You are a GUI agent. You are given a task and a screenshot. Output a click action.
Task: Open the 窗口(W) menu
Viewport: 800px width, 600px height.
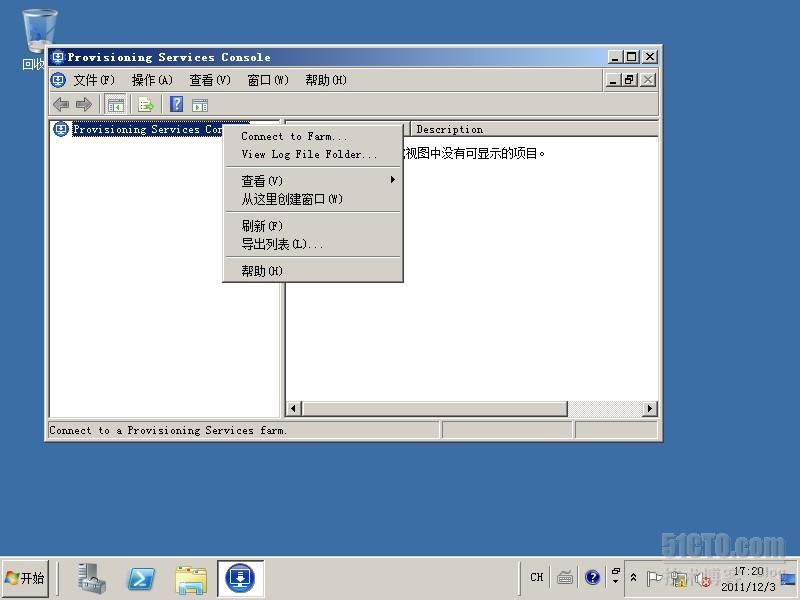(268, 80)
